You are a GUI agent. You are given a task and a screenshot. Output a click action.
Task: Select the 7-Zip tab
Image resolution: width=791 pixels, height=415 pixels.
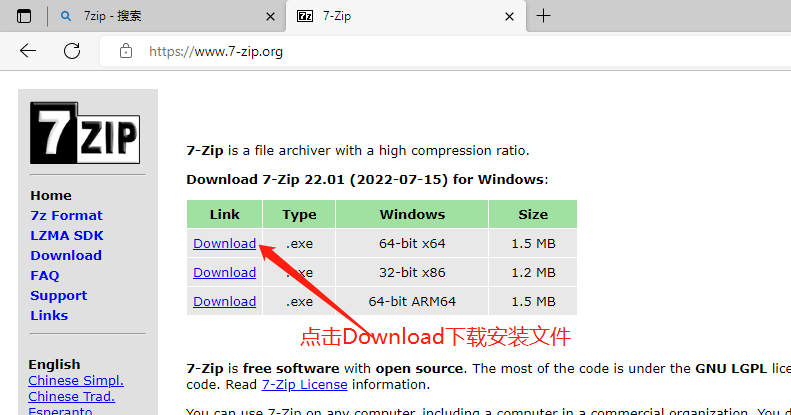(400, 16)
